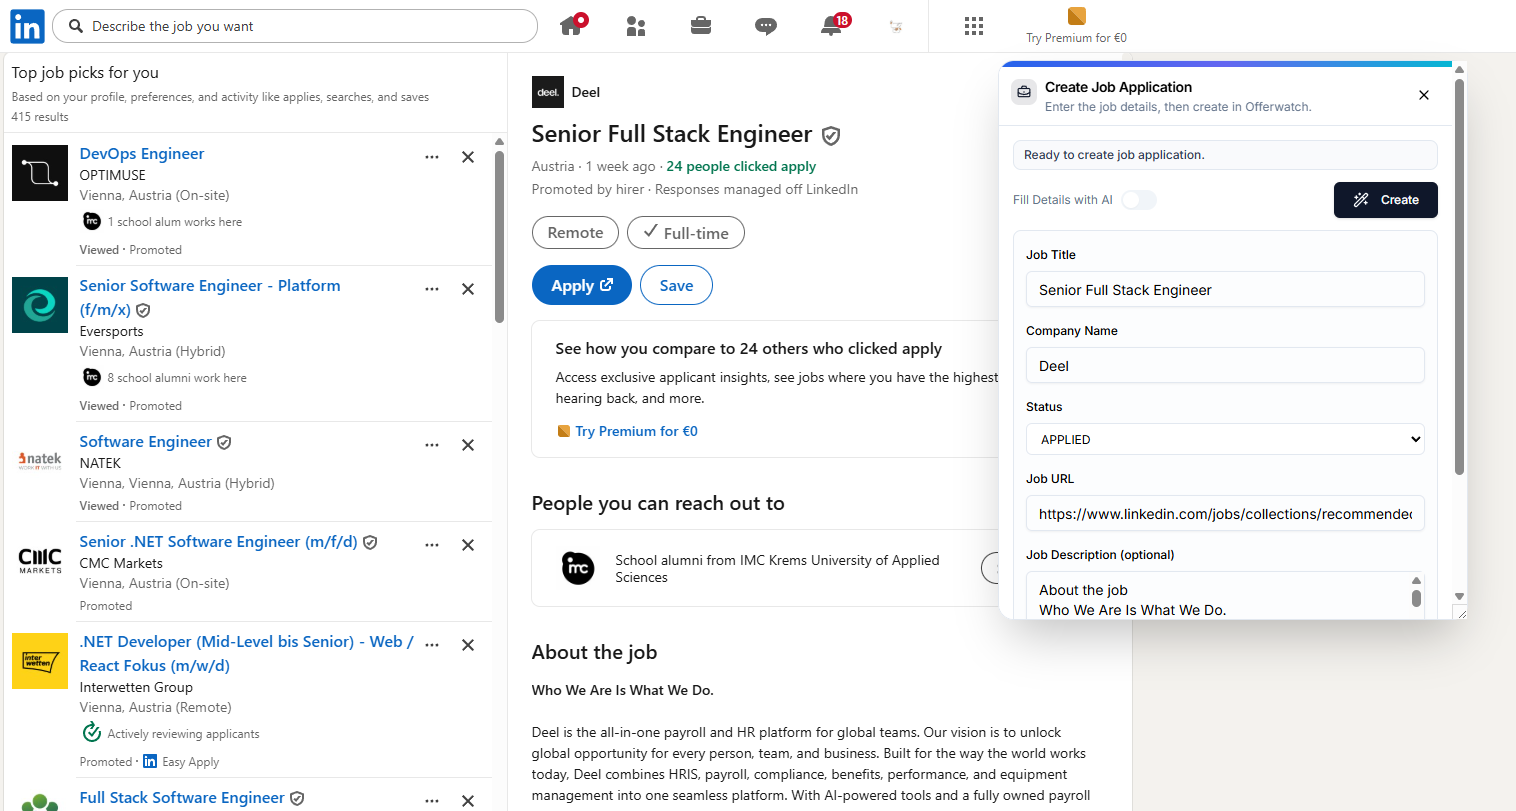Viewport: 1516px width, 811px height.
Task: Click the Deel company logo
Action: point(548,92)
